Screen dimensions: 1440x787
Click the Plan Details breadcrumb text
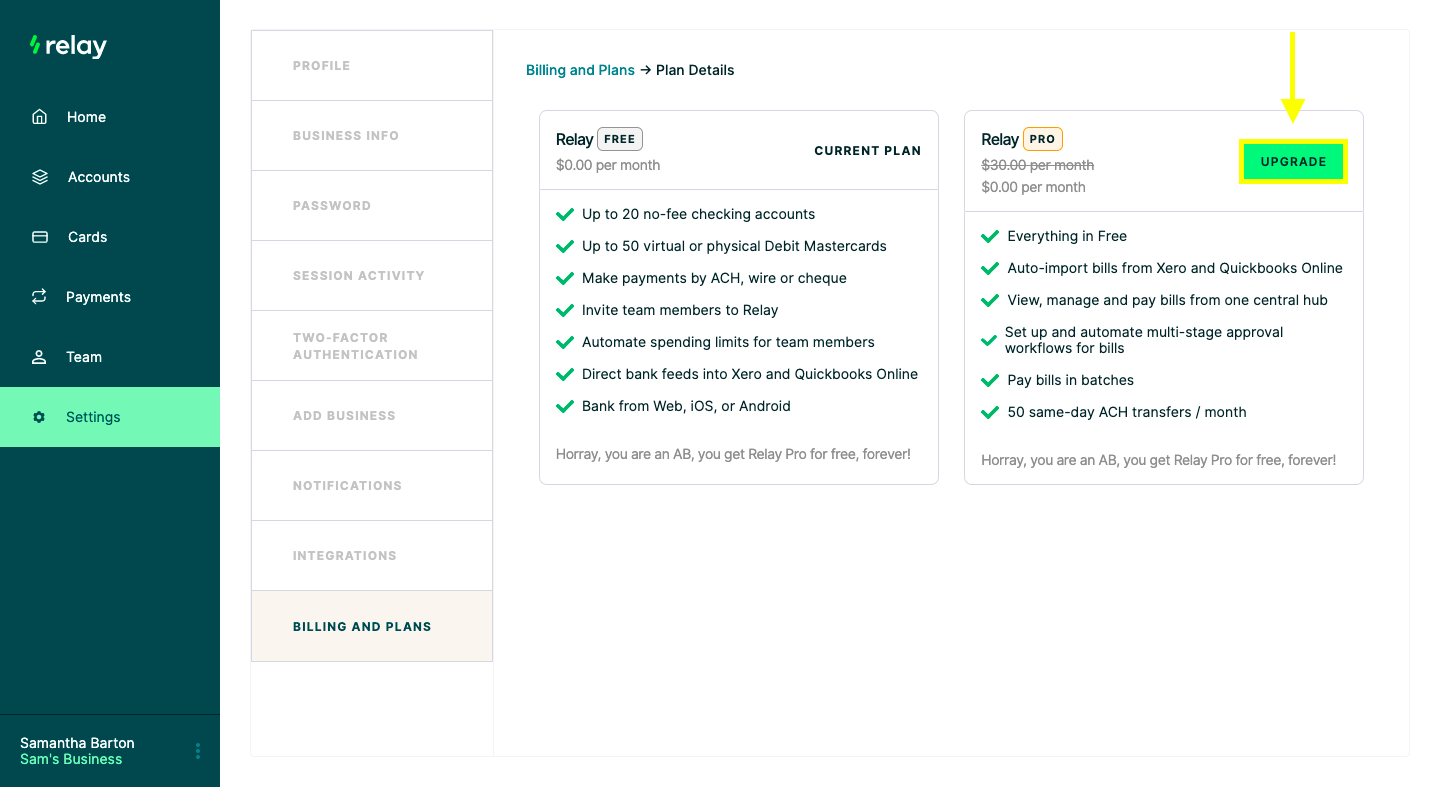695,70
